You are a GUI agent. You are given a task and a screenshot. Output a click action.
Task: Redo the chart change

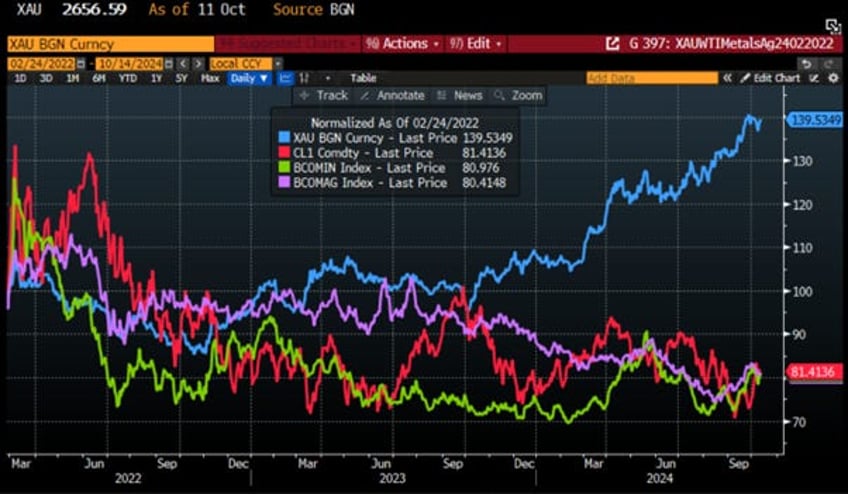(828, 64)
